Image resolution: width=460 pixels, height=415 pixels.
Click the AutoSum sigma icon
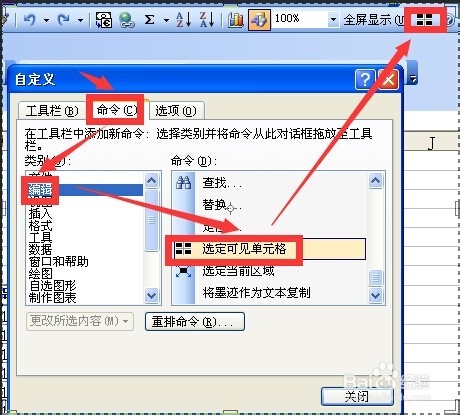[150, 20]
